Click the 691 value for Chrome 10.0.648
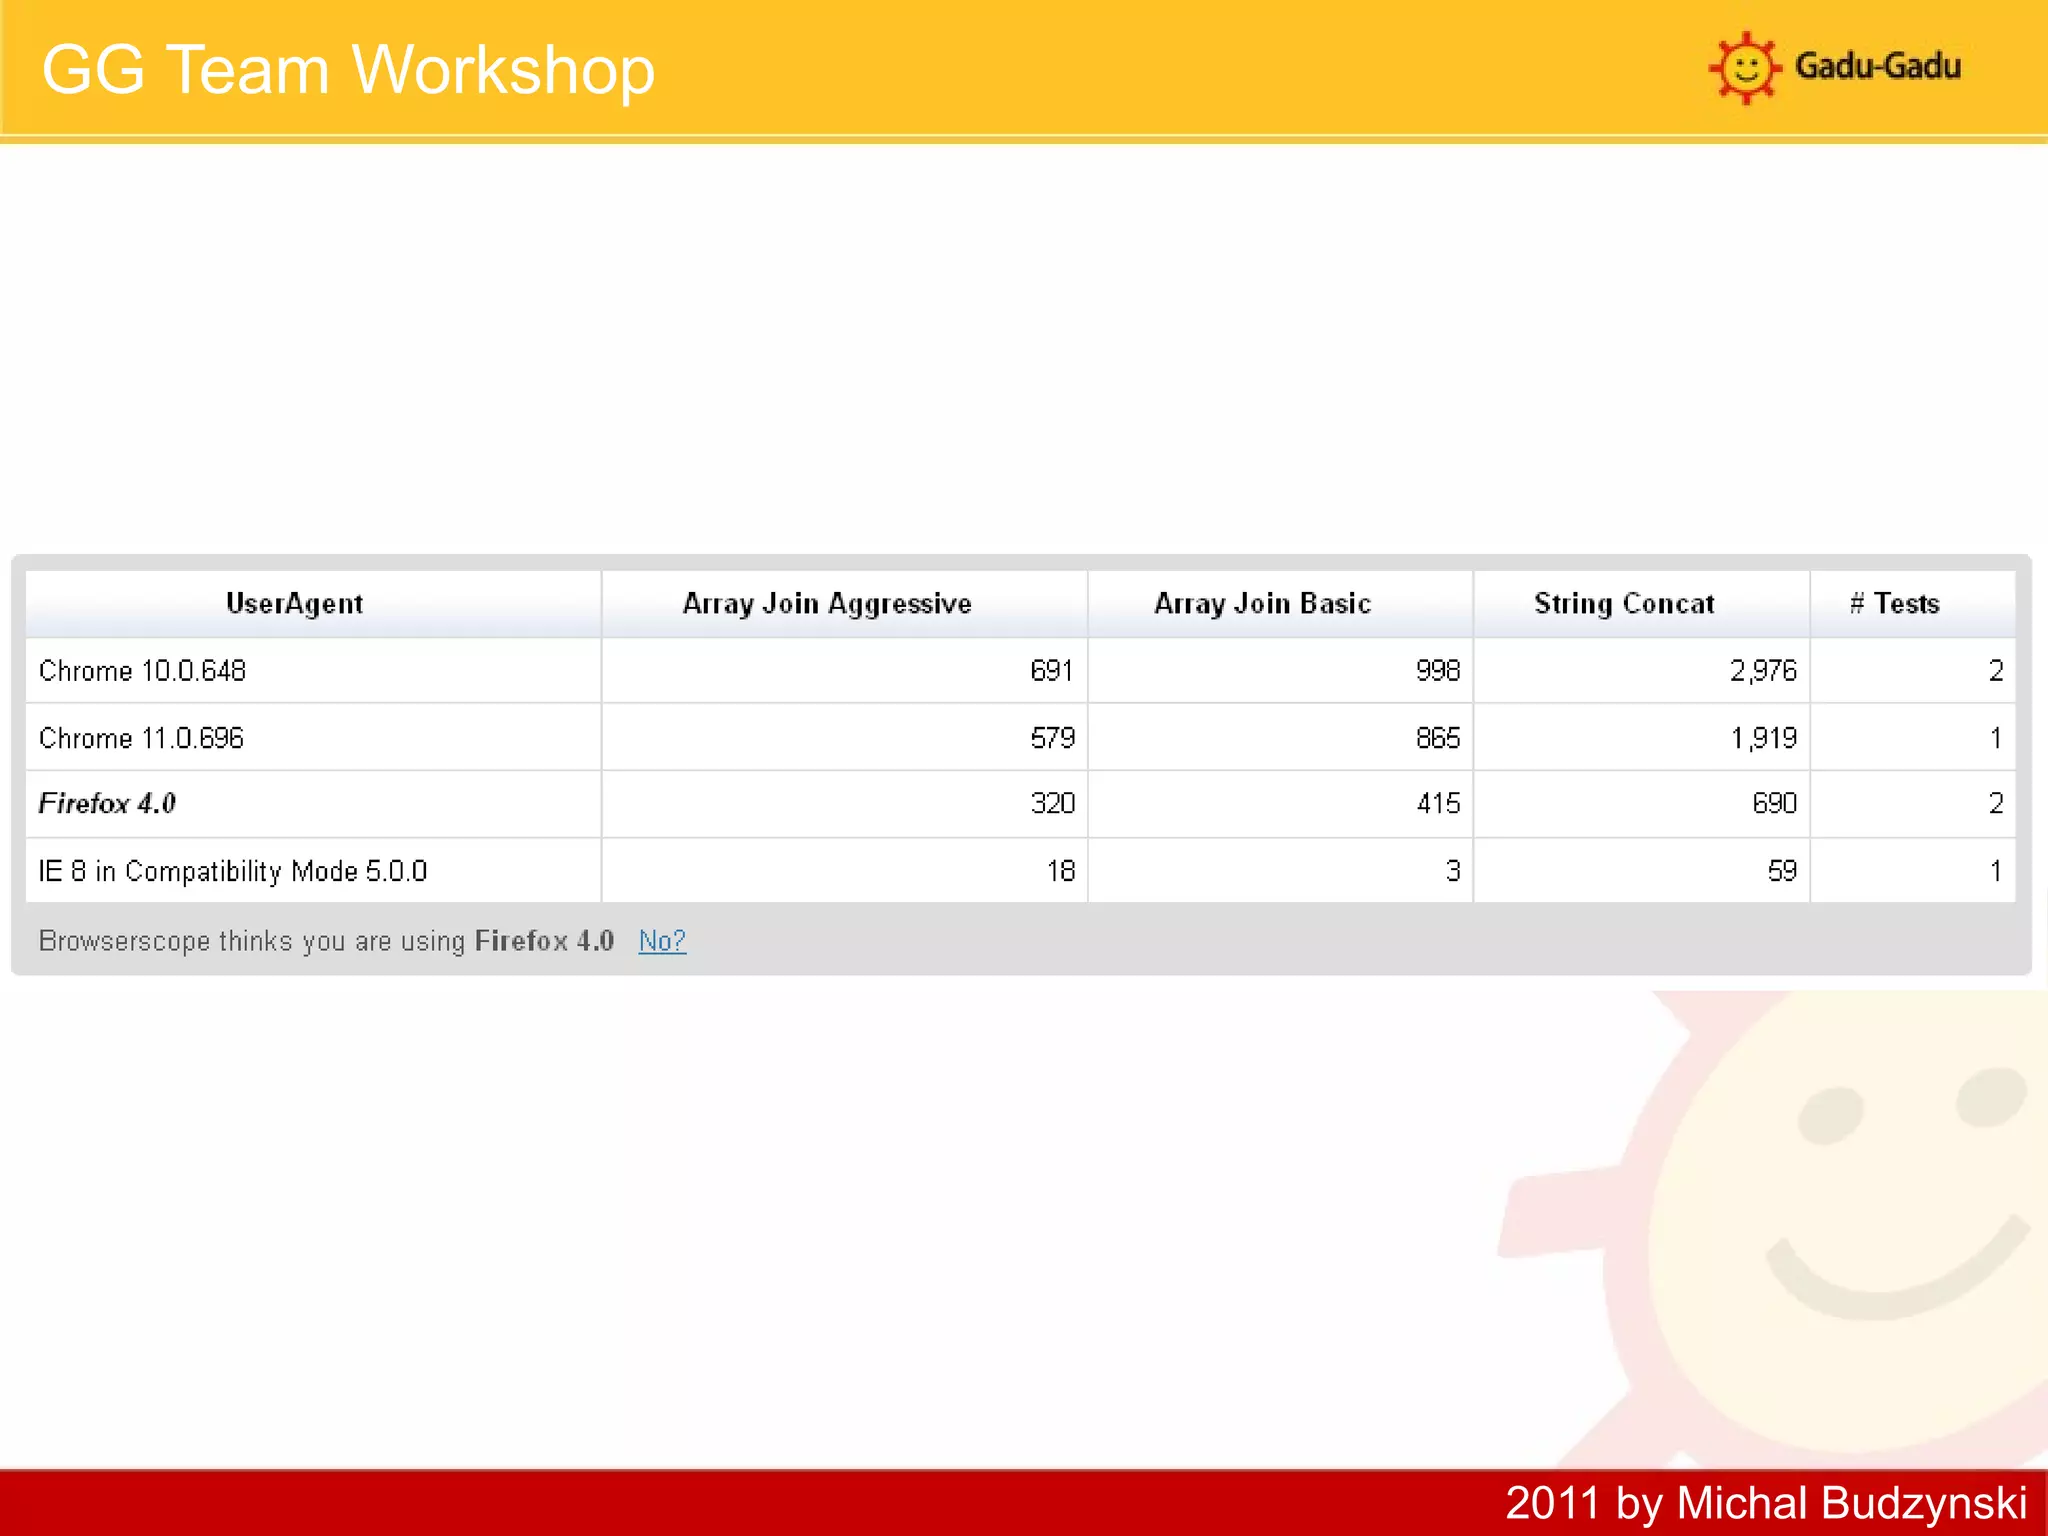 coord(1052,670)
